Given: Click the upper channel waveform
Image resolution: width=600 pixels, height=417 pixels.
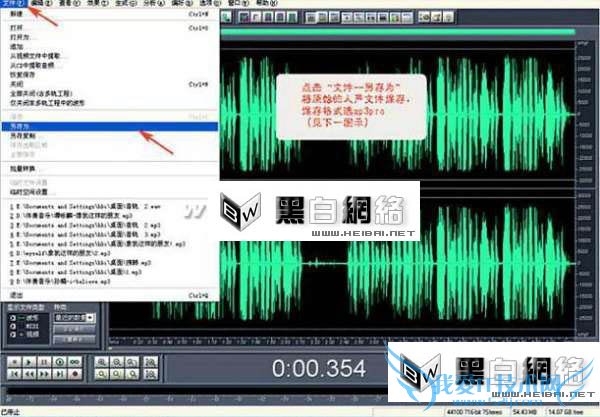Looking at the screenshot, I should pyautogui.click(x=398, y=114).
